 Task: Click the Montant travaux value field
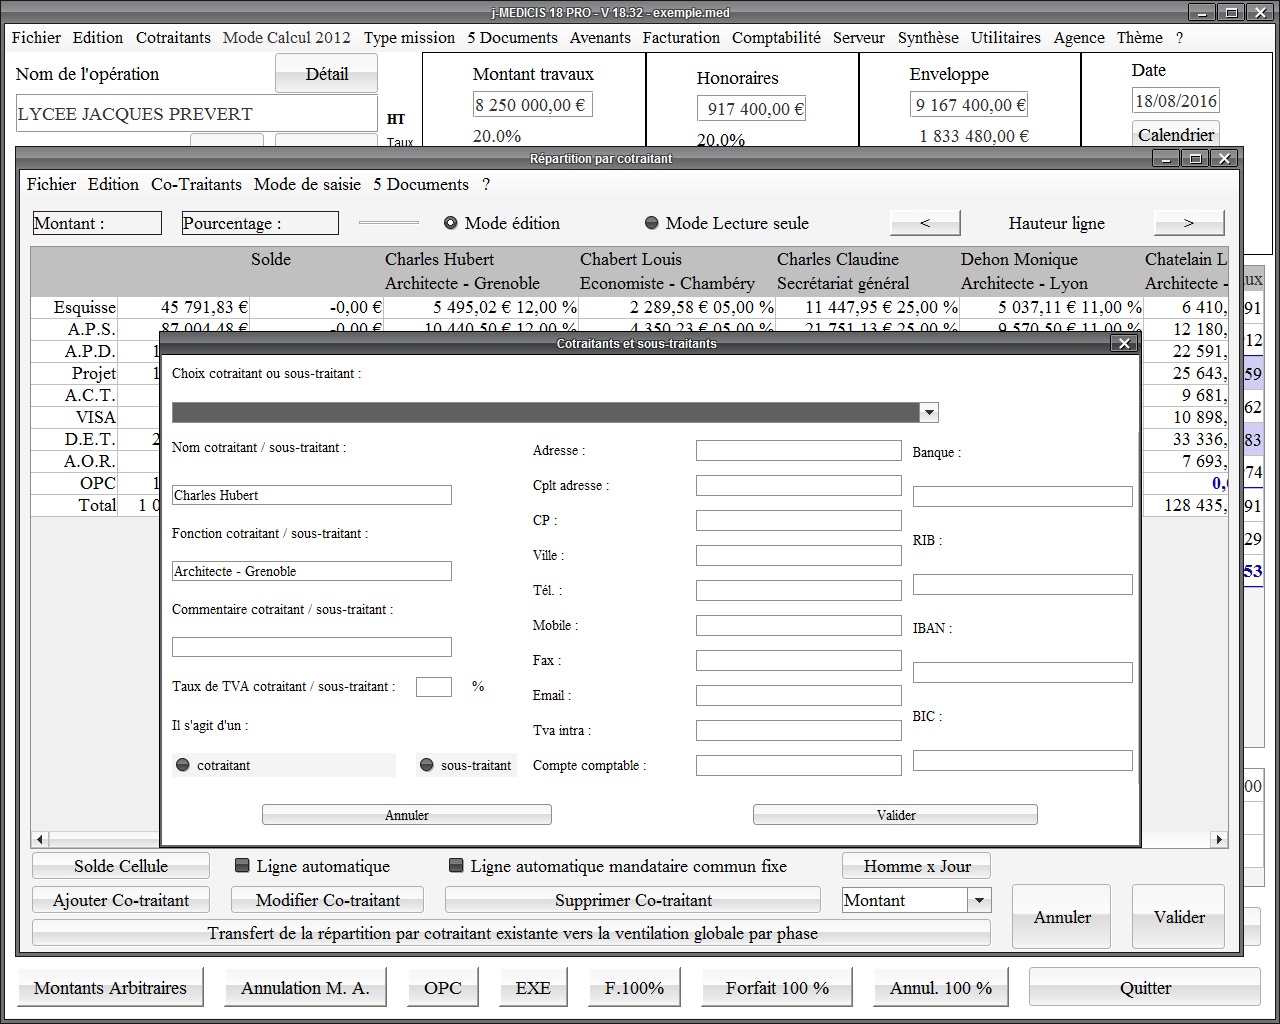pyautogui.click(x=532, y=105)
